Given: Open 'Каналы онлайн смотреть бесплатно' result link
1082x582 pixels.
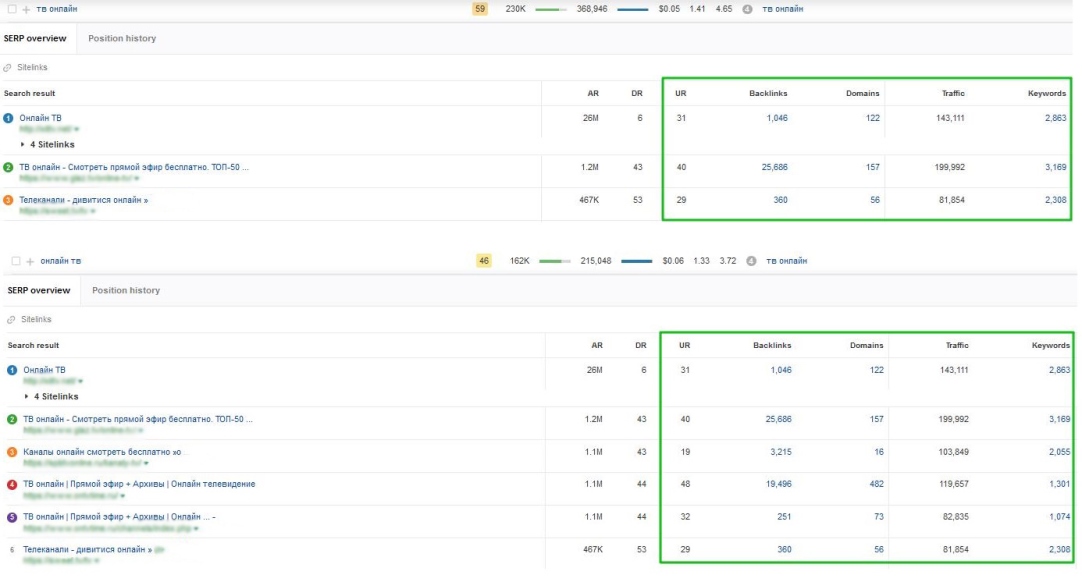Looking at the screenshot, I should coord(102,452).
